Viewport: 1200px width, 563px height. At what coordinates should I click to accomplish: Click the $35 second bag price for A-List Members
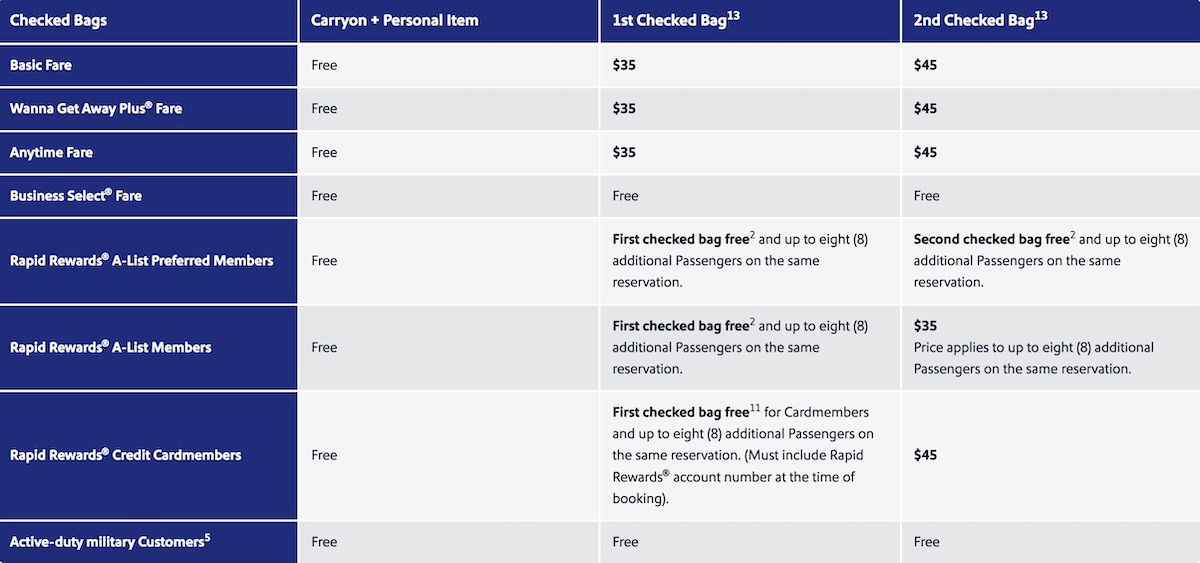[x=925, y=326]
